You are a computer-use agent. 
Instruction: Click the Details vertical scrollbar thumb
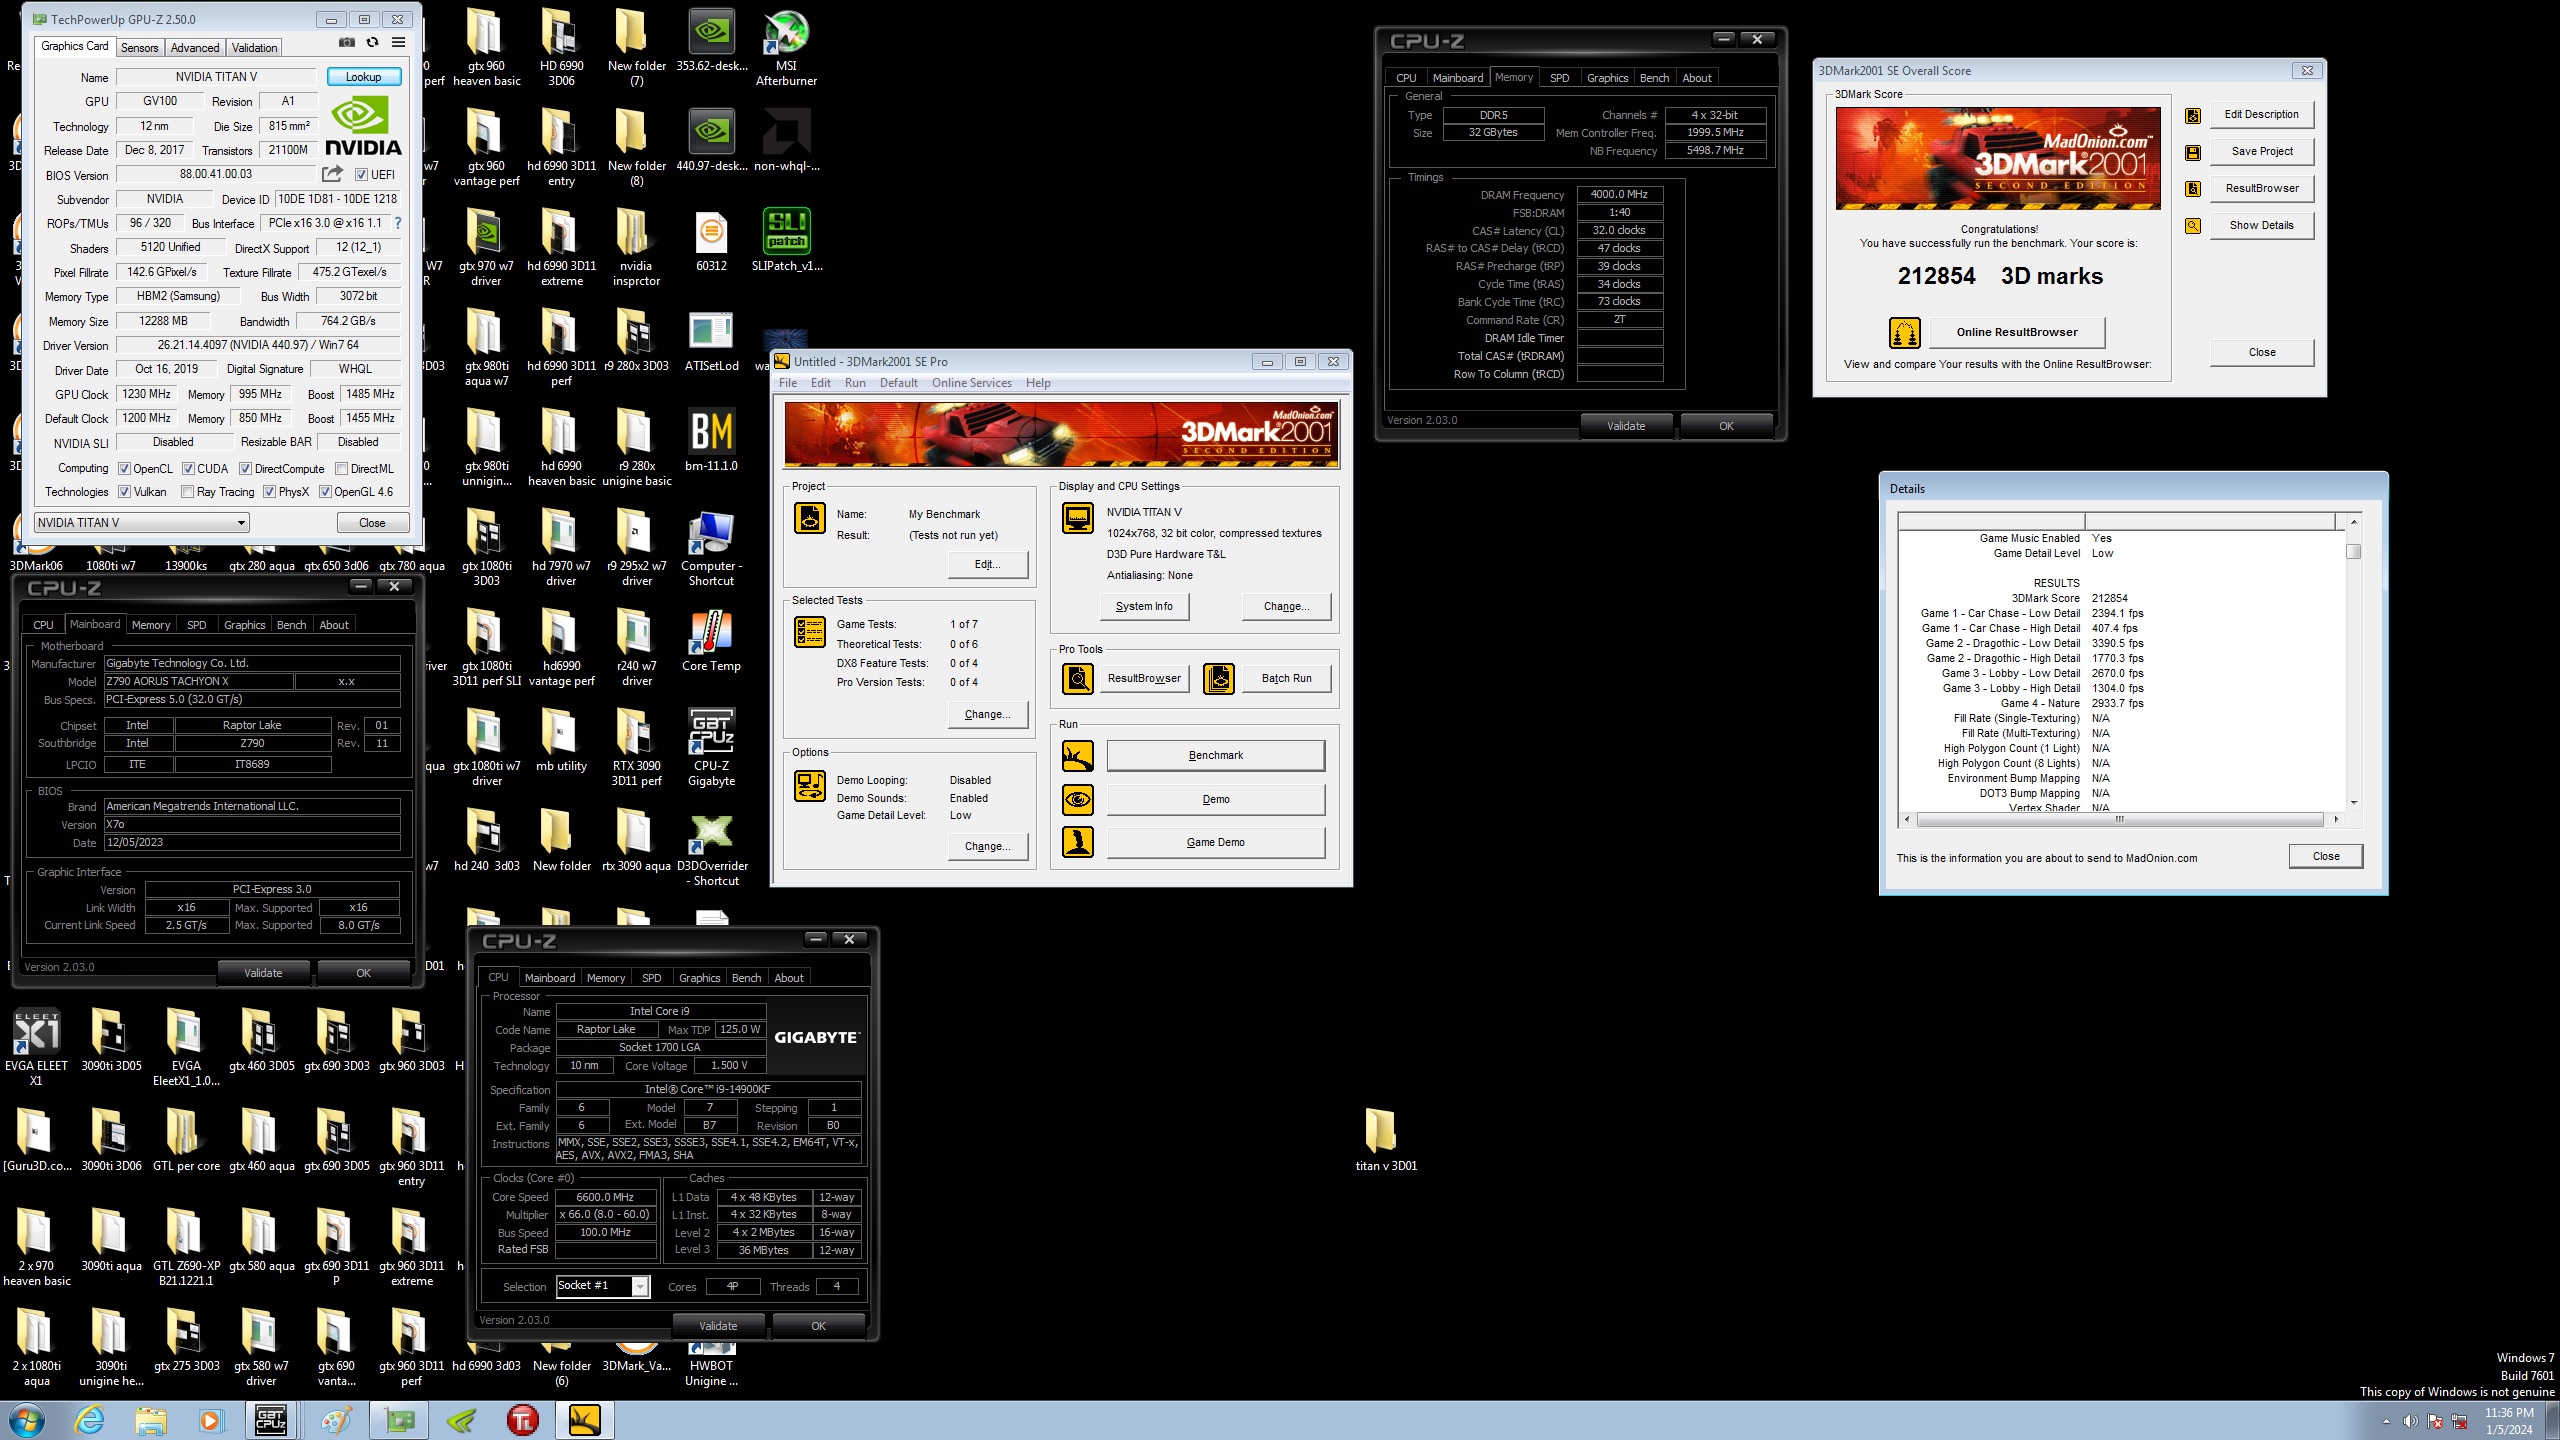tap(2354, 551)
